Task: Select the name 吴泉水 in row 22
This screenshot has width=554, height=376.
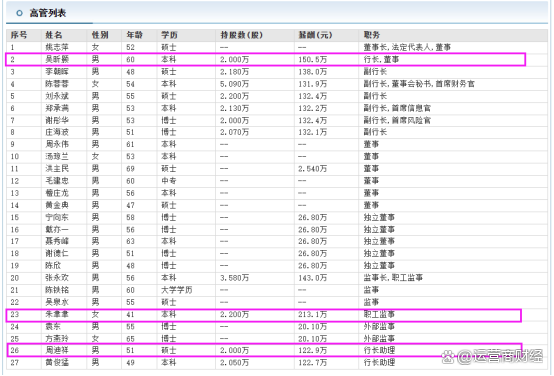Action: (x=57, y=302)
